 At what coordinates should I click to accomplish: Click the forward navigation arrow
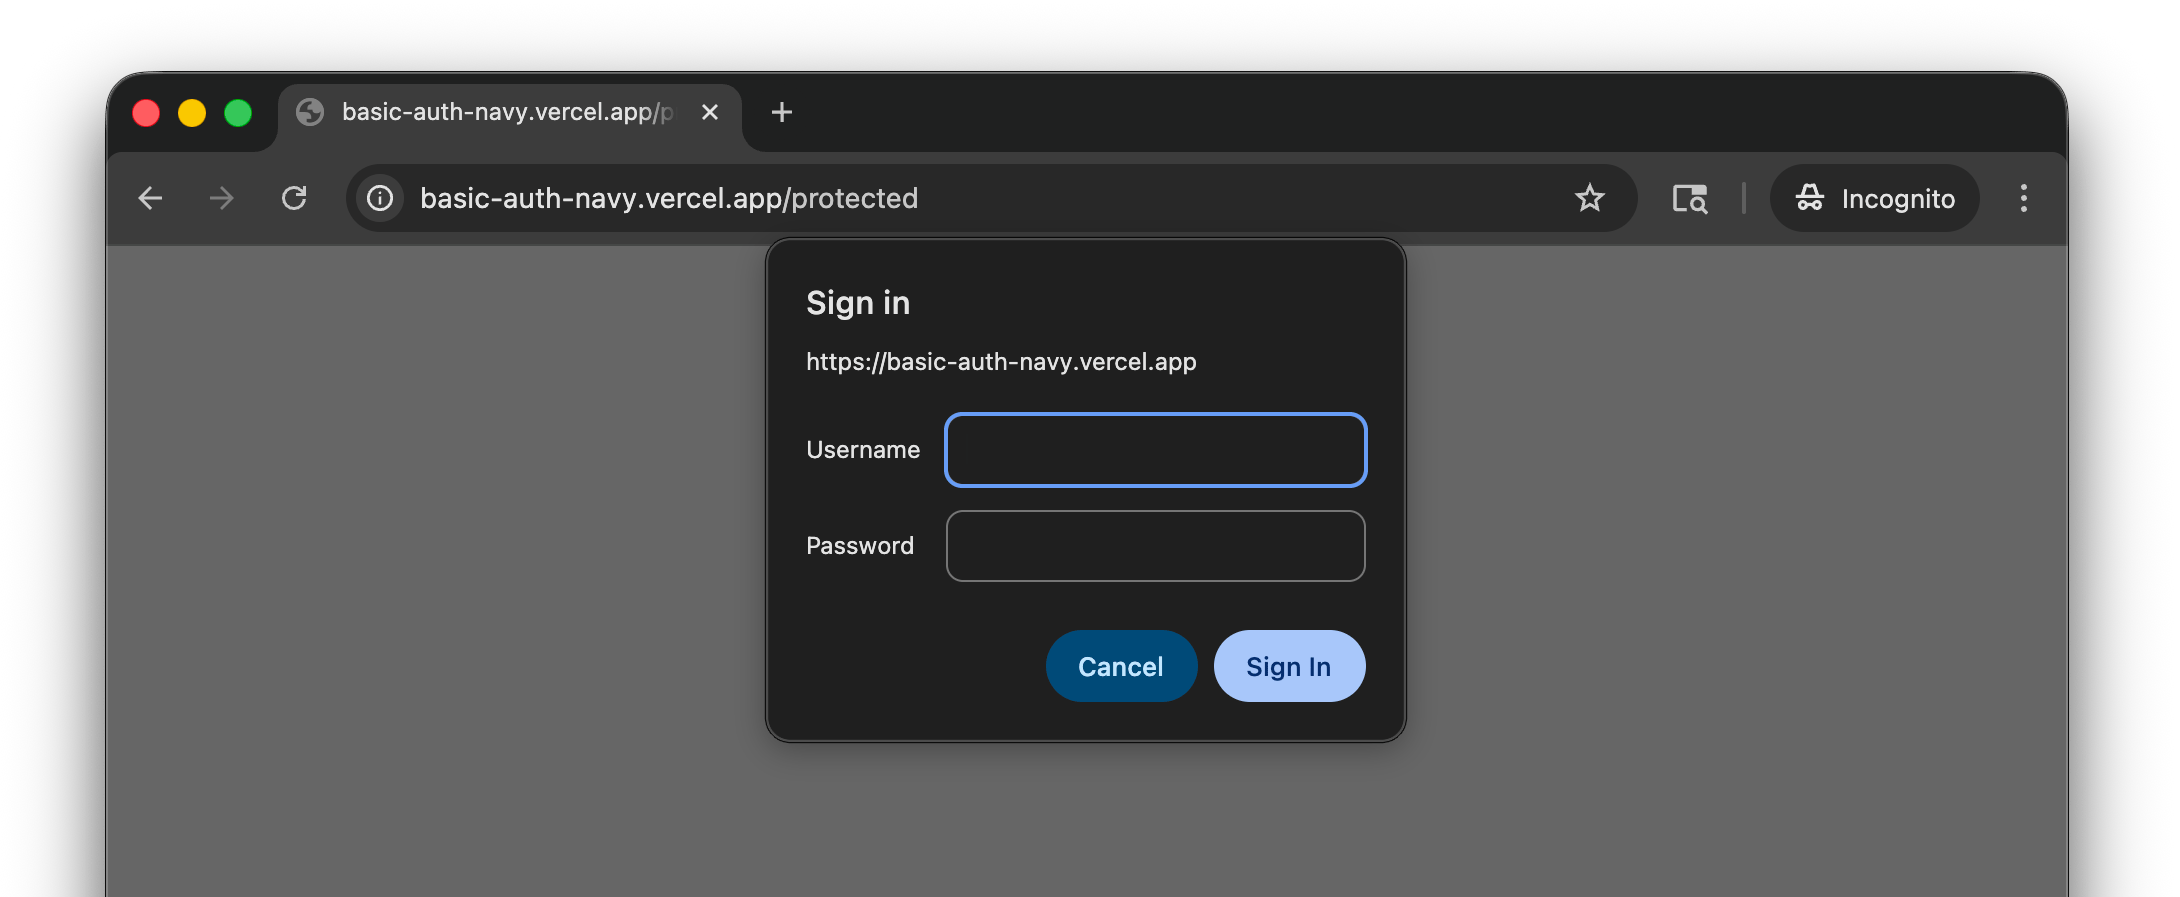[x=222, y=198]
